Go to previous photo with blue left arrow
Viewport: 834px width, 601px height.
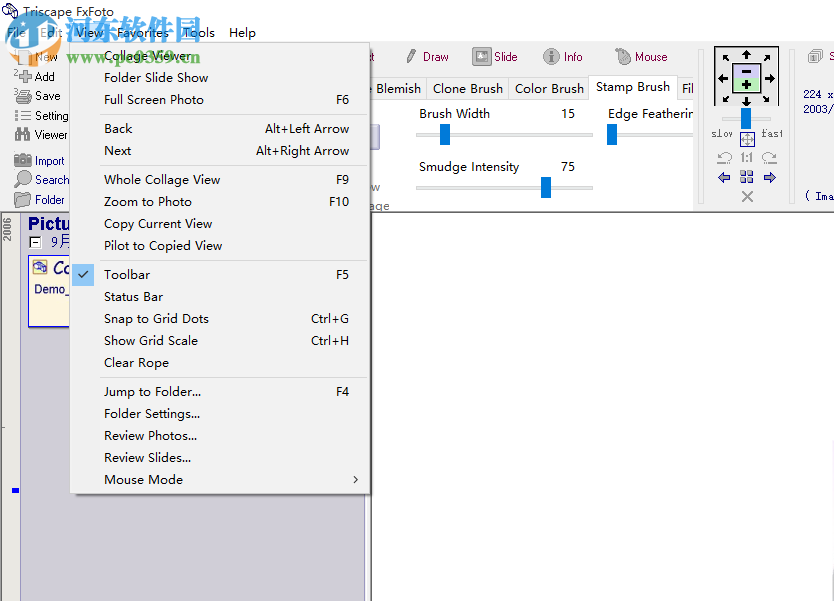[x=724, y=177]
